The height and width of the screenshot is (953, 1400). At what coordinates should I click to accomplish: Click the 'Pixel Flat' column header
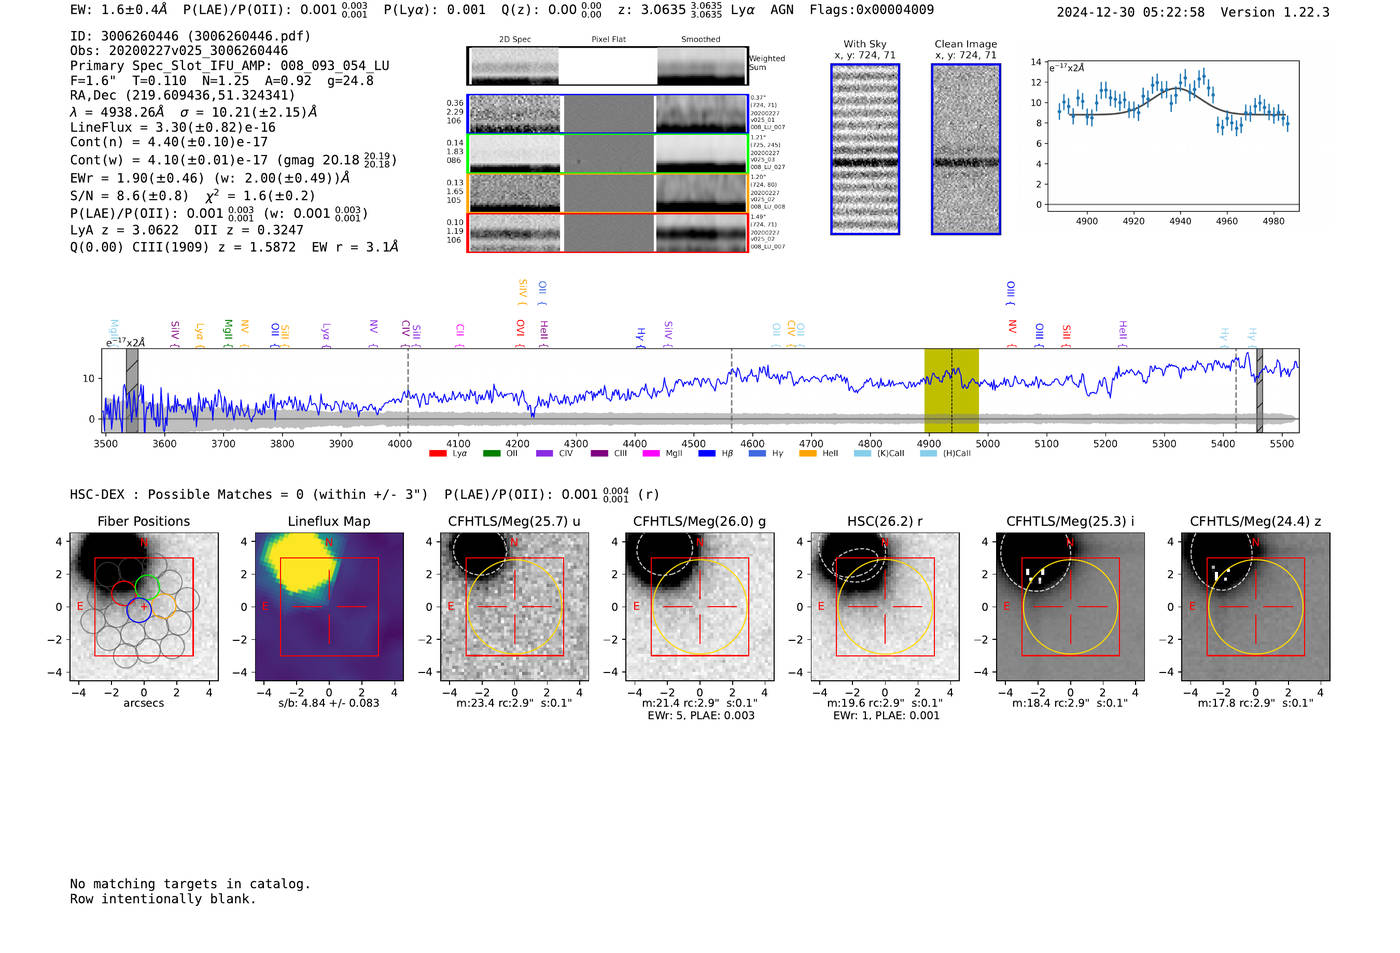tap(608, 40)
